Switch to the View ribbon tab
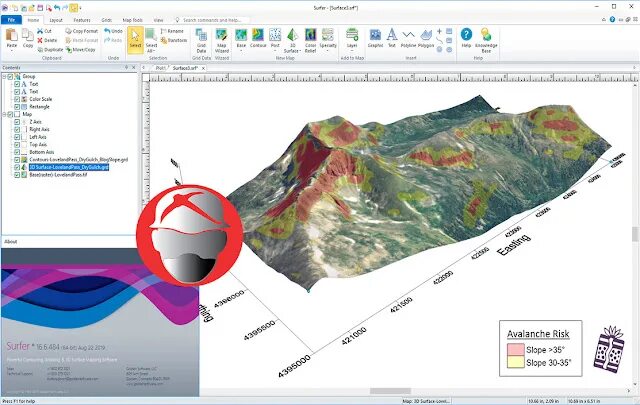640x405 pixels. click(158, 20)
